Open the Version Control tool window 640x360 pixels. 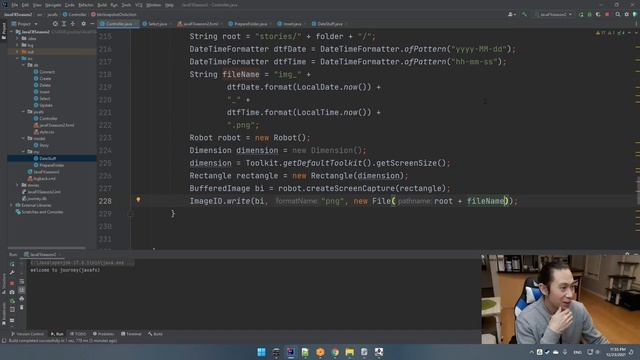coord(28,334)
